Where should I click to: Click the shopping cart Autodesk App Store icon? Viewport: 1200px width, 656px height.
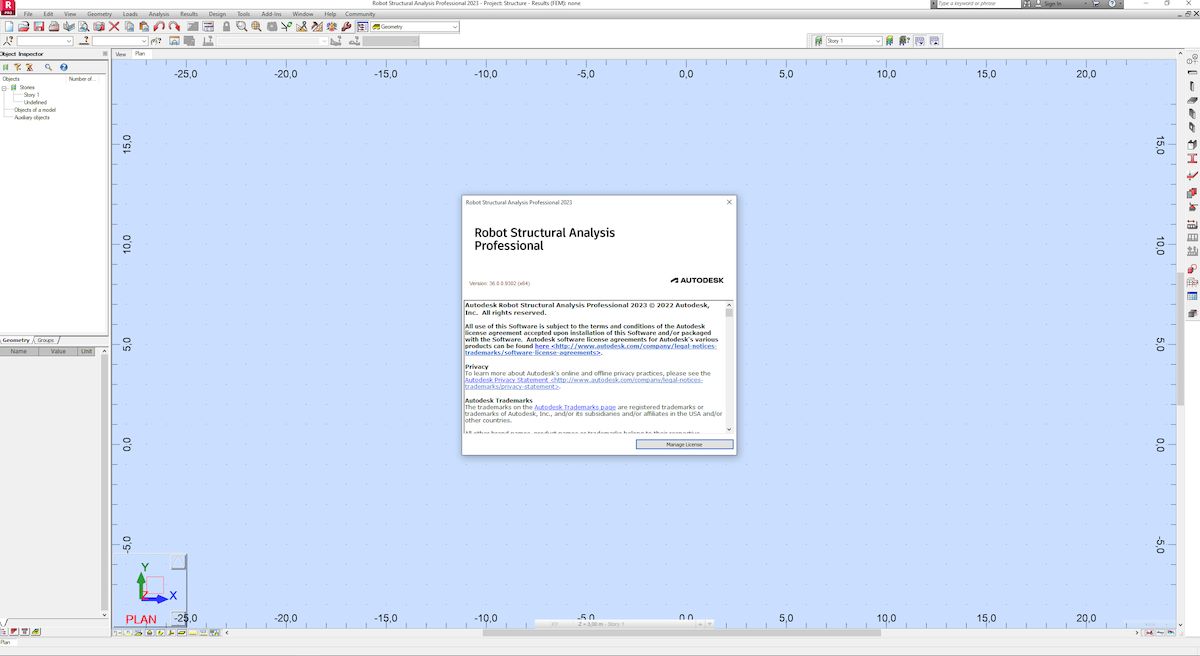click(1095, 4)
